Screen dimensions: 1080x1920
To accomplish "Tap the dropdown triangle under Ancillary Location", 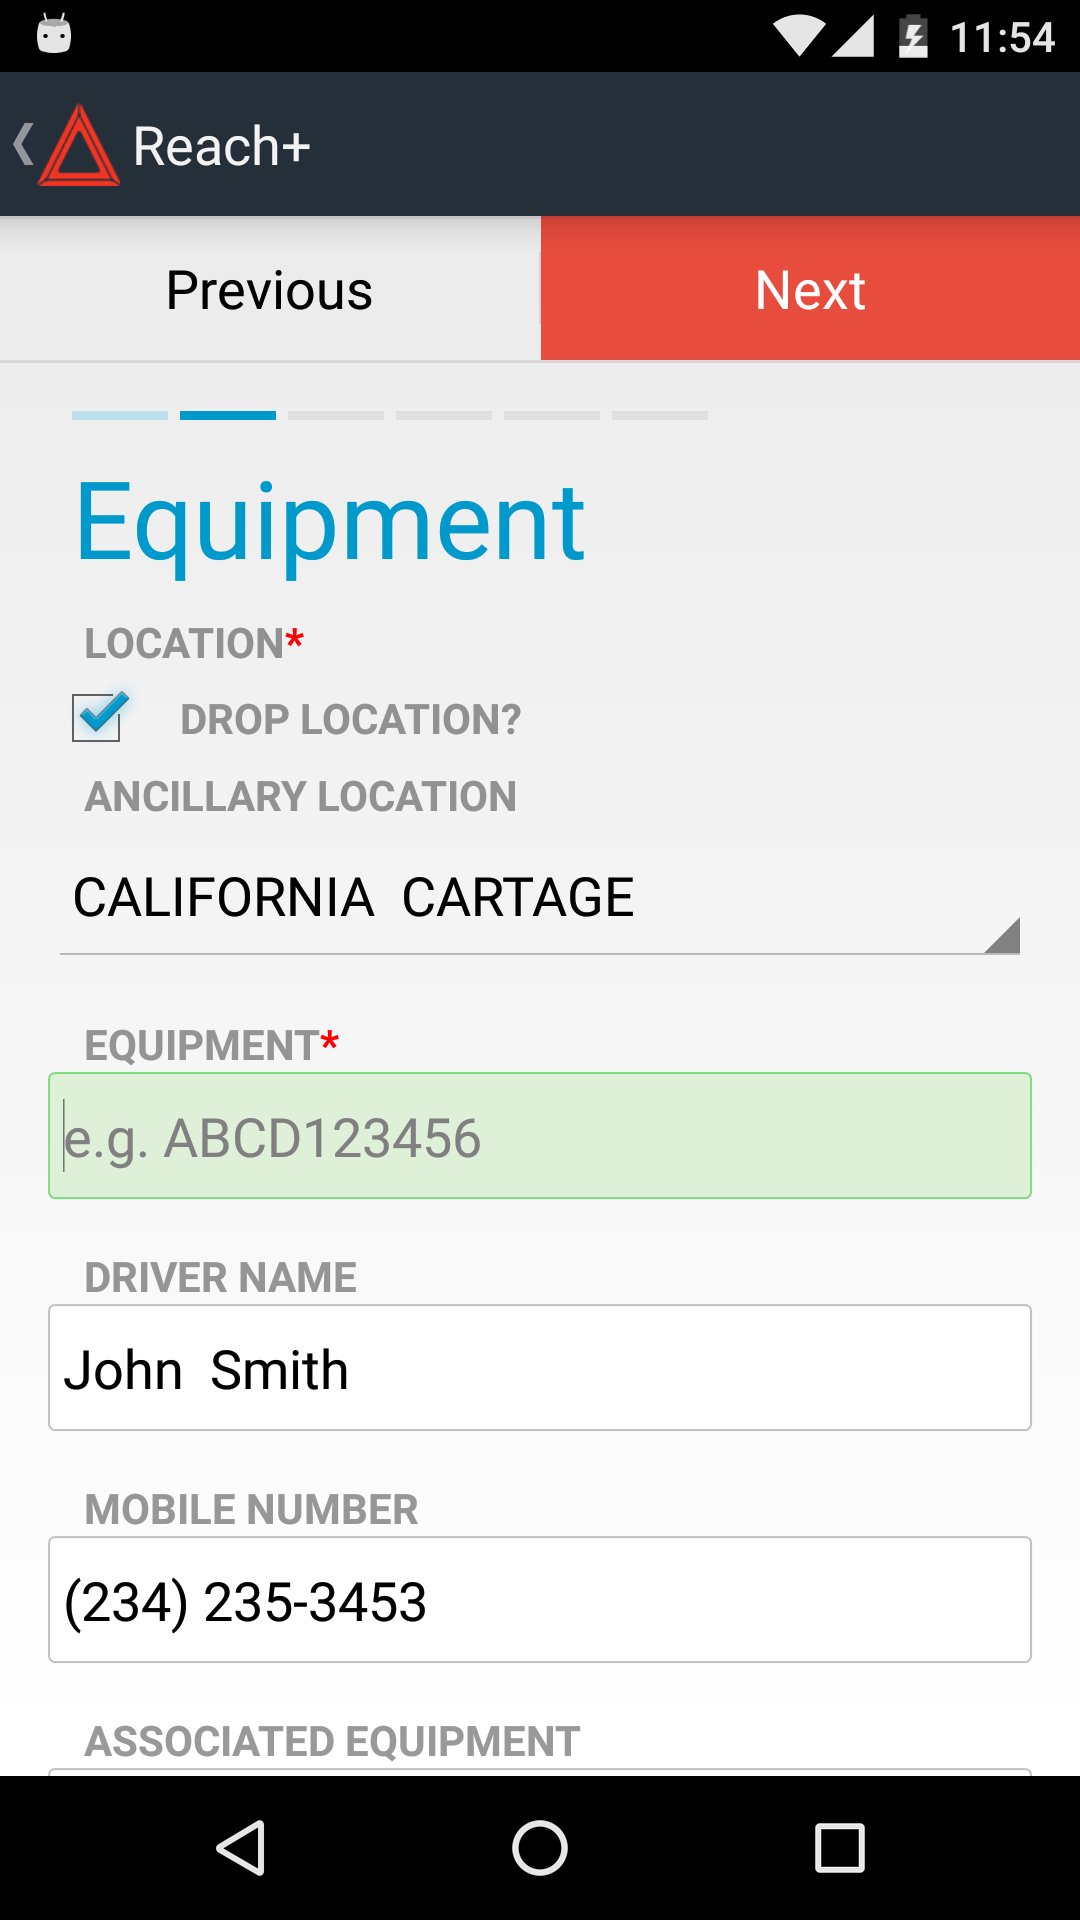I will coord(1002,936).
